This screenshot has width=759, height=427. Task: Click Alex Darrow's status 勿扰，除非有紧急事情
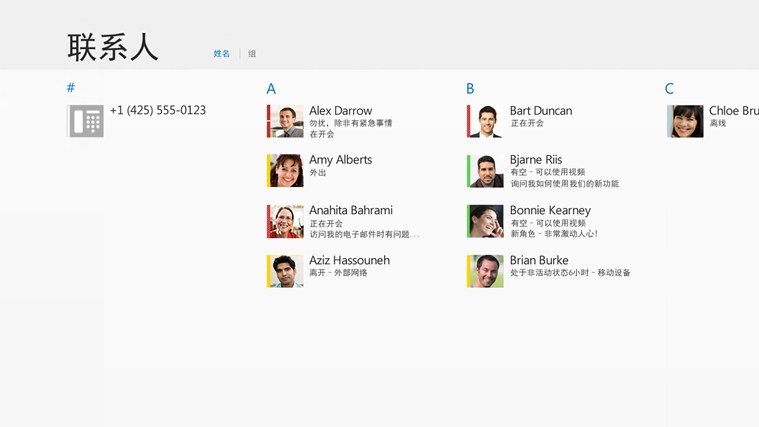click(x=351, y=123)
